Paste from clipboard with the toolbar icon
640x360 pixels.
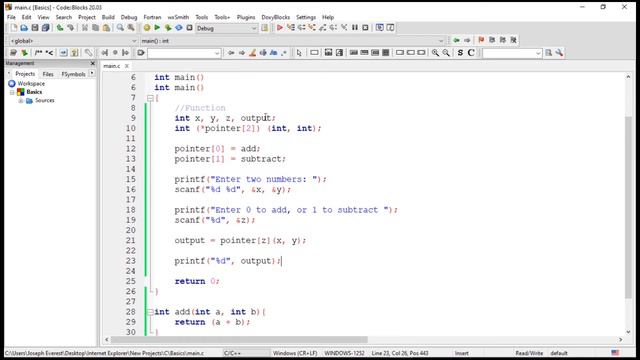[x=106, y=28]
